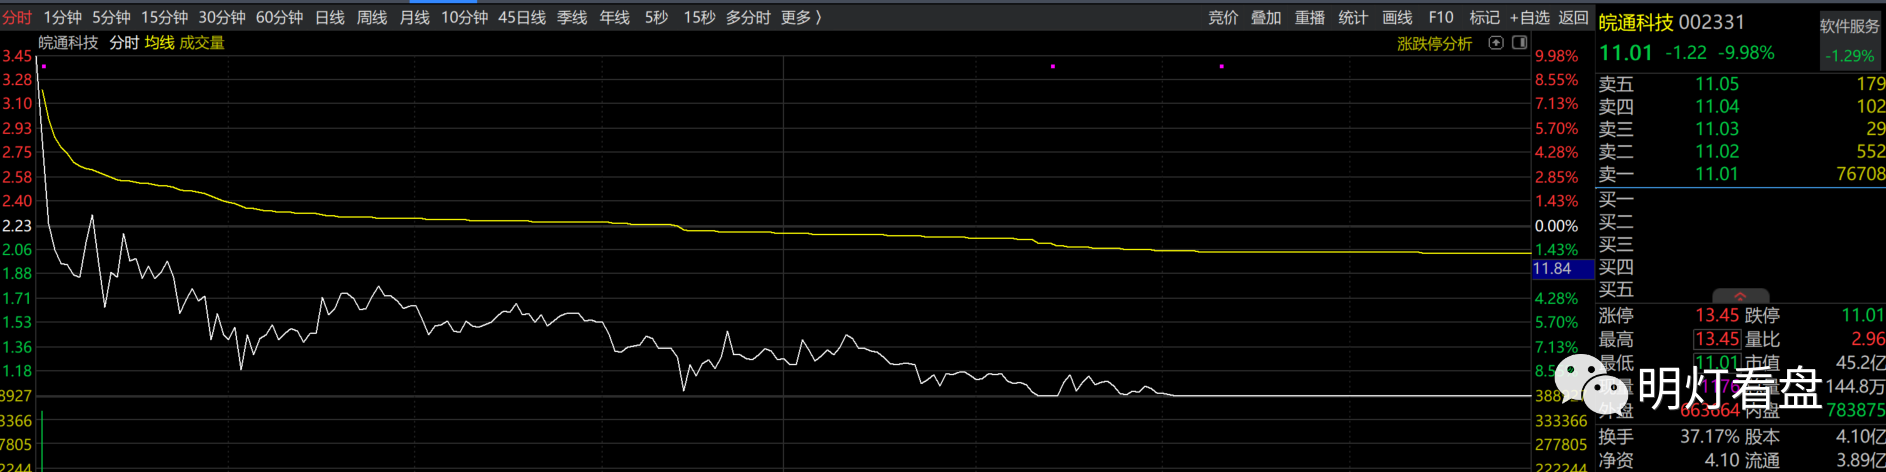Open the 多分时 multi-day view
This screenshot has height=472, width=1886.
pos(748,17)
